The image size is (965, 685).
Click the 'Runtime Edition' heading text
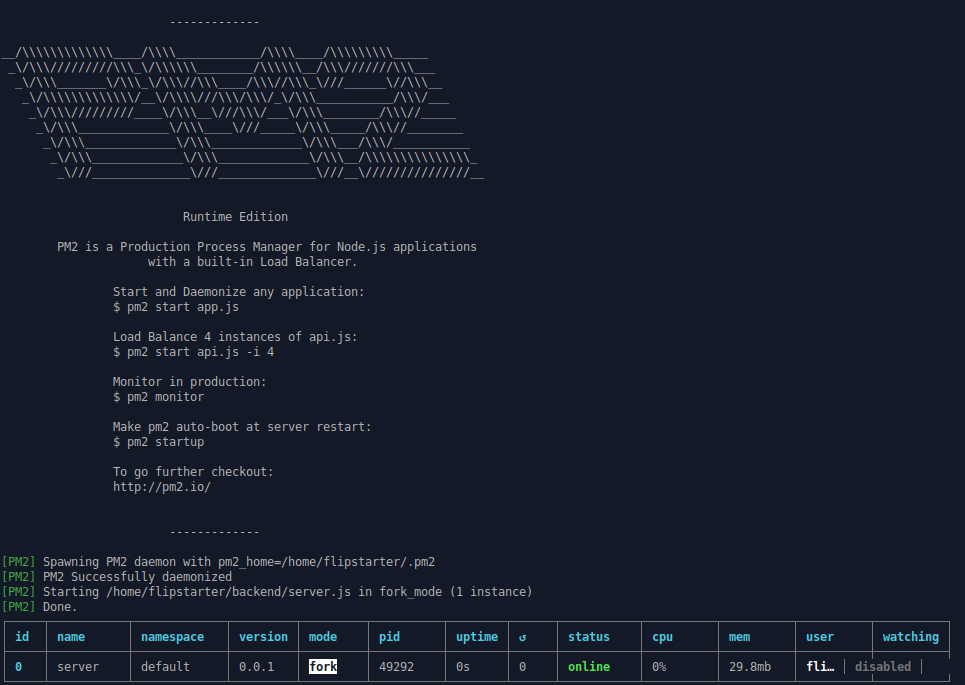pos(235,217)
